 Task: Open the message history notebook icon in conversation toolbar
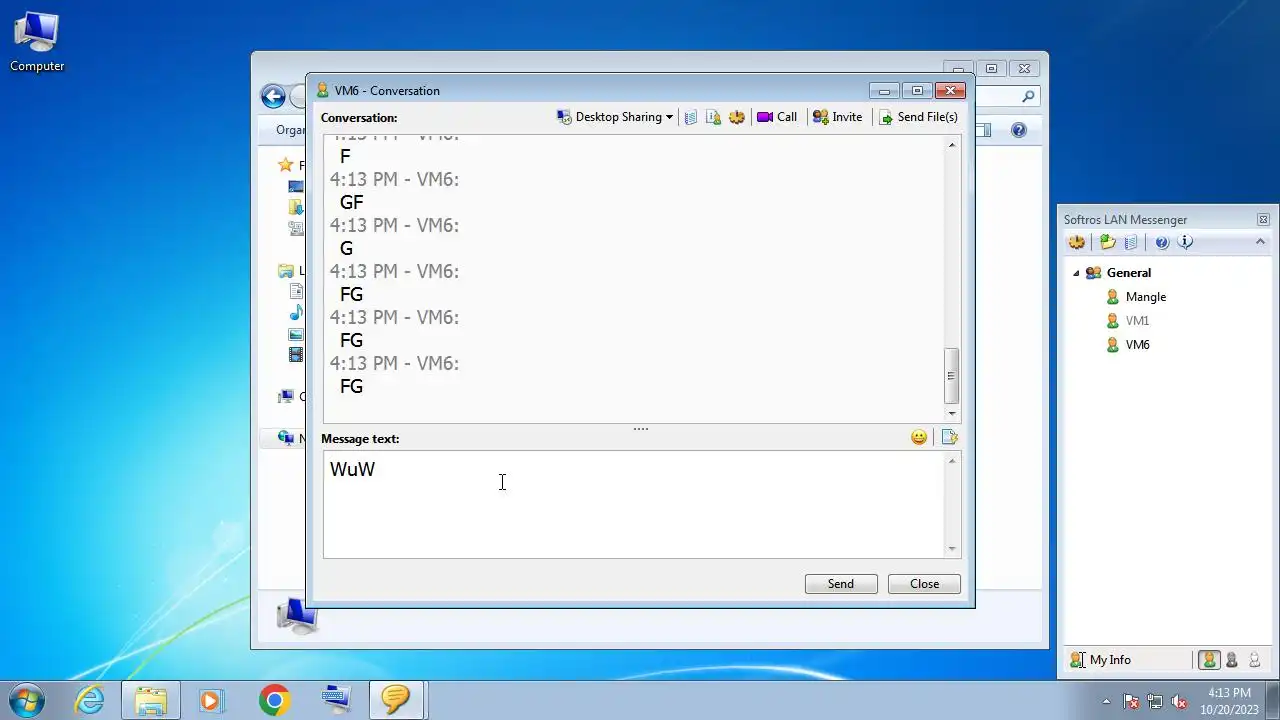coord(690,117)
